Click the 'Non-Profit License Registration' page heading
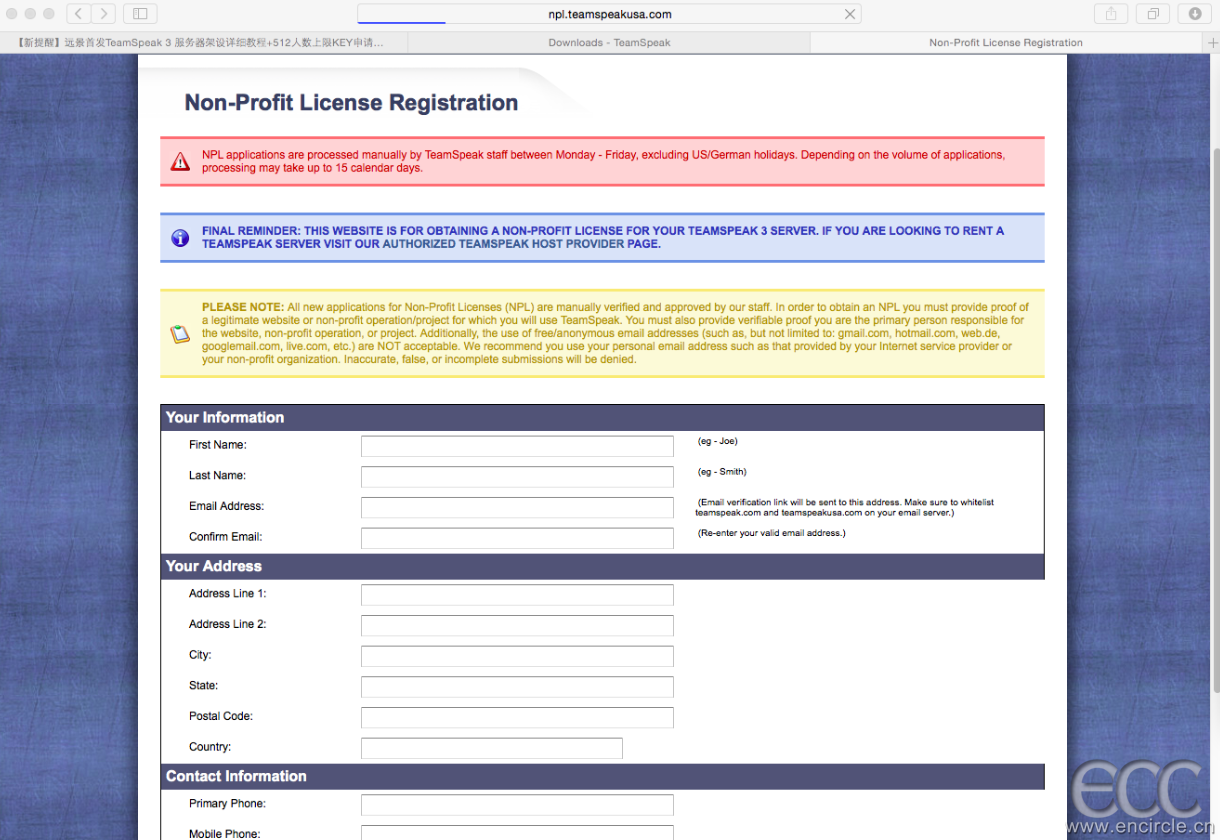Screen dimensions: 1220x840 (x=351, y=103)
